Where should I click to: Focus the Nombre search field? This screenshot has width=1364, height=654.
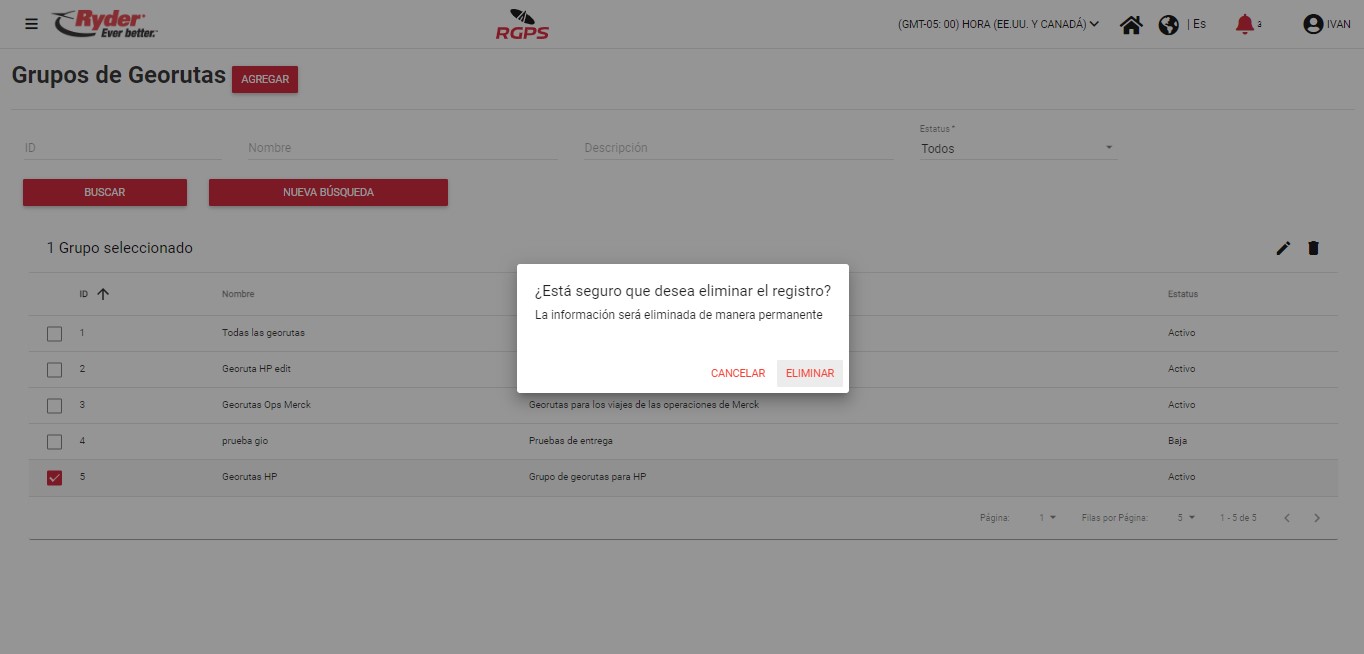[402, 148]
